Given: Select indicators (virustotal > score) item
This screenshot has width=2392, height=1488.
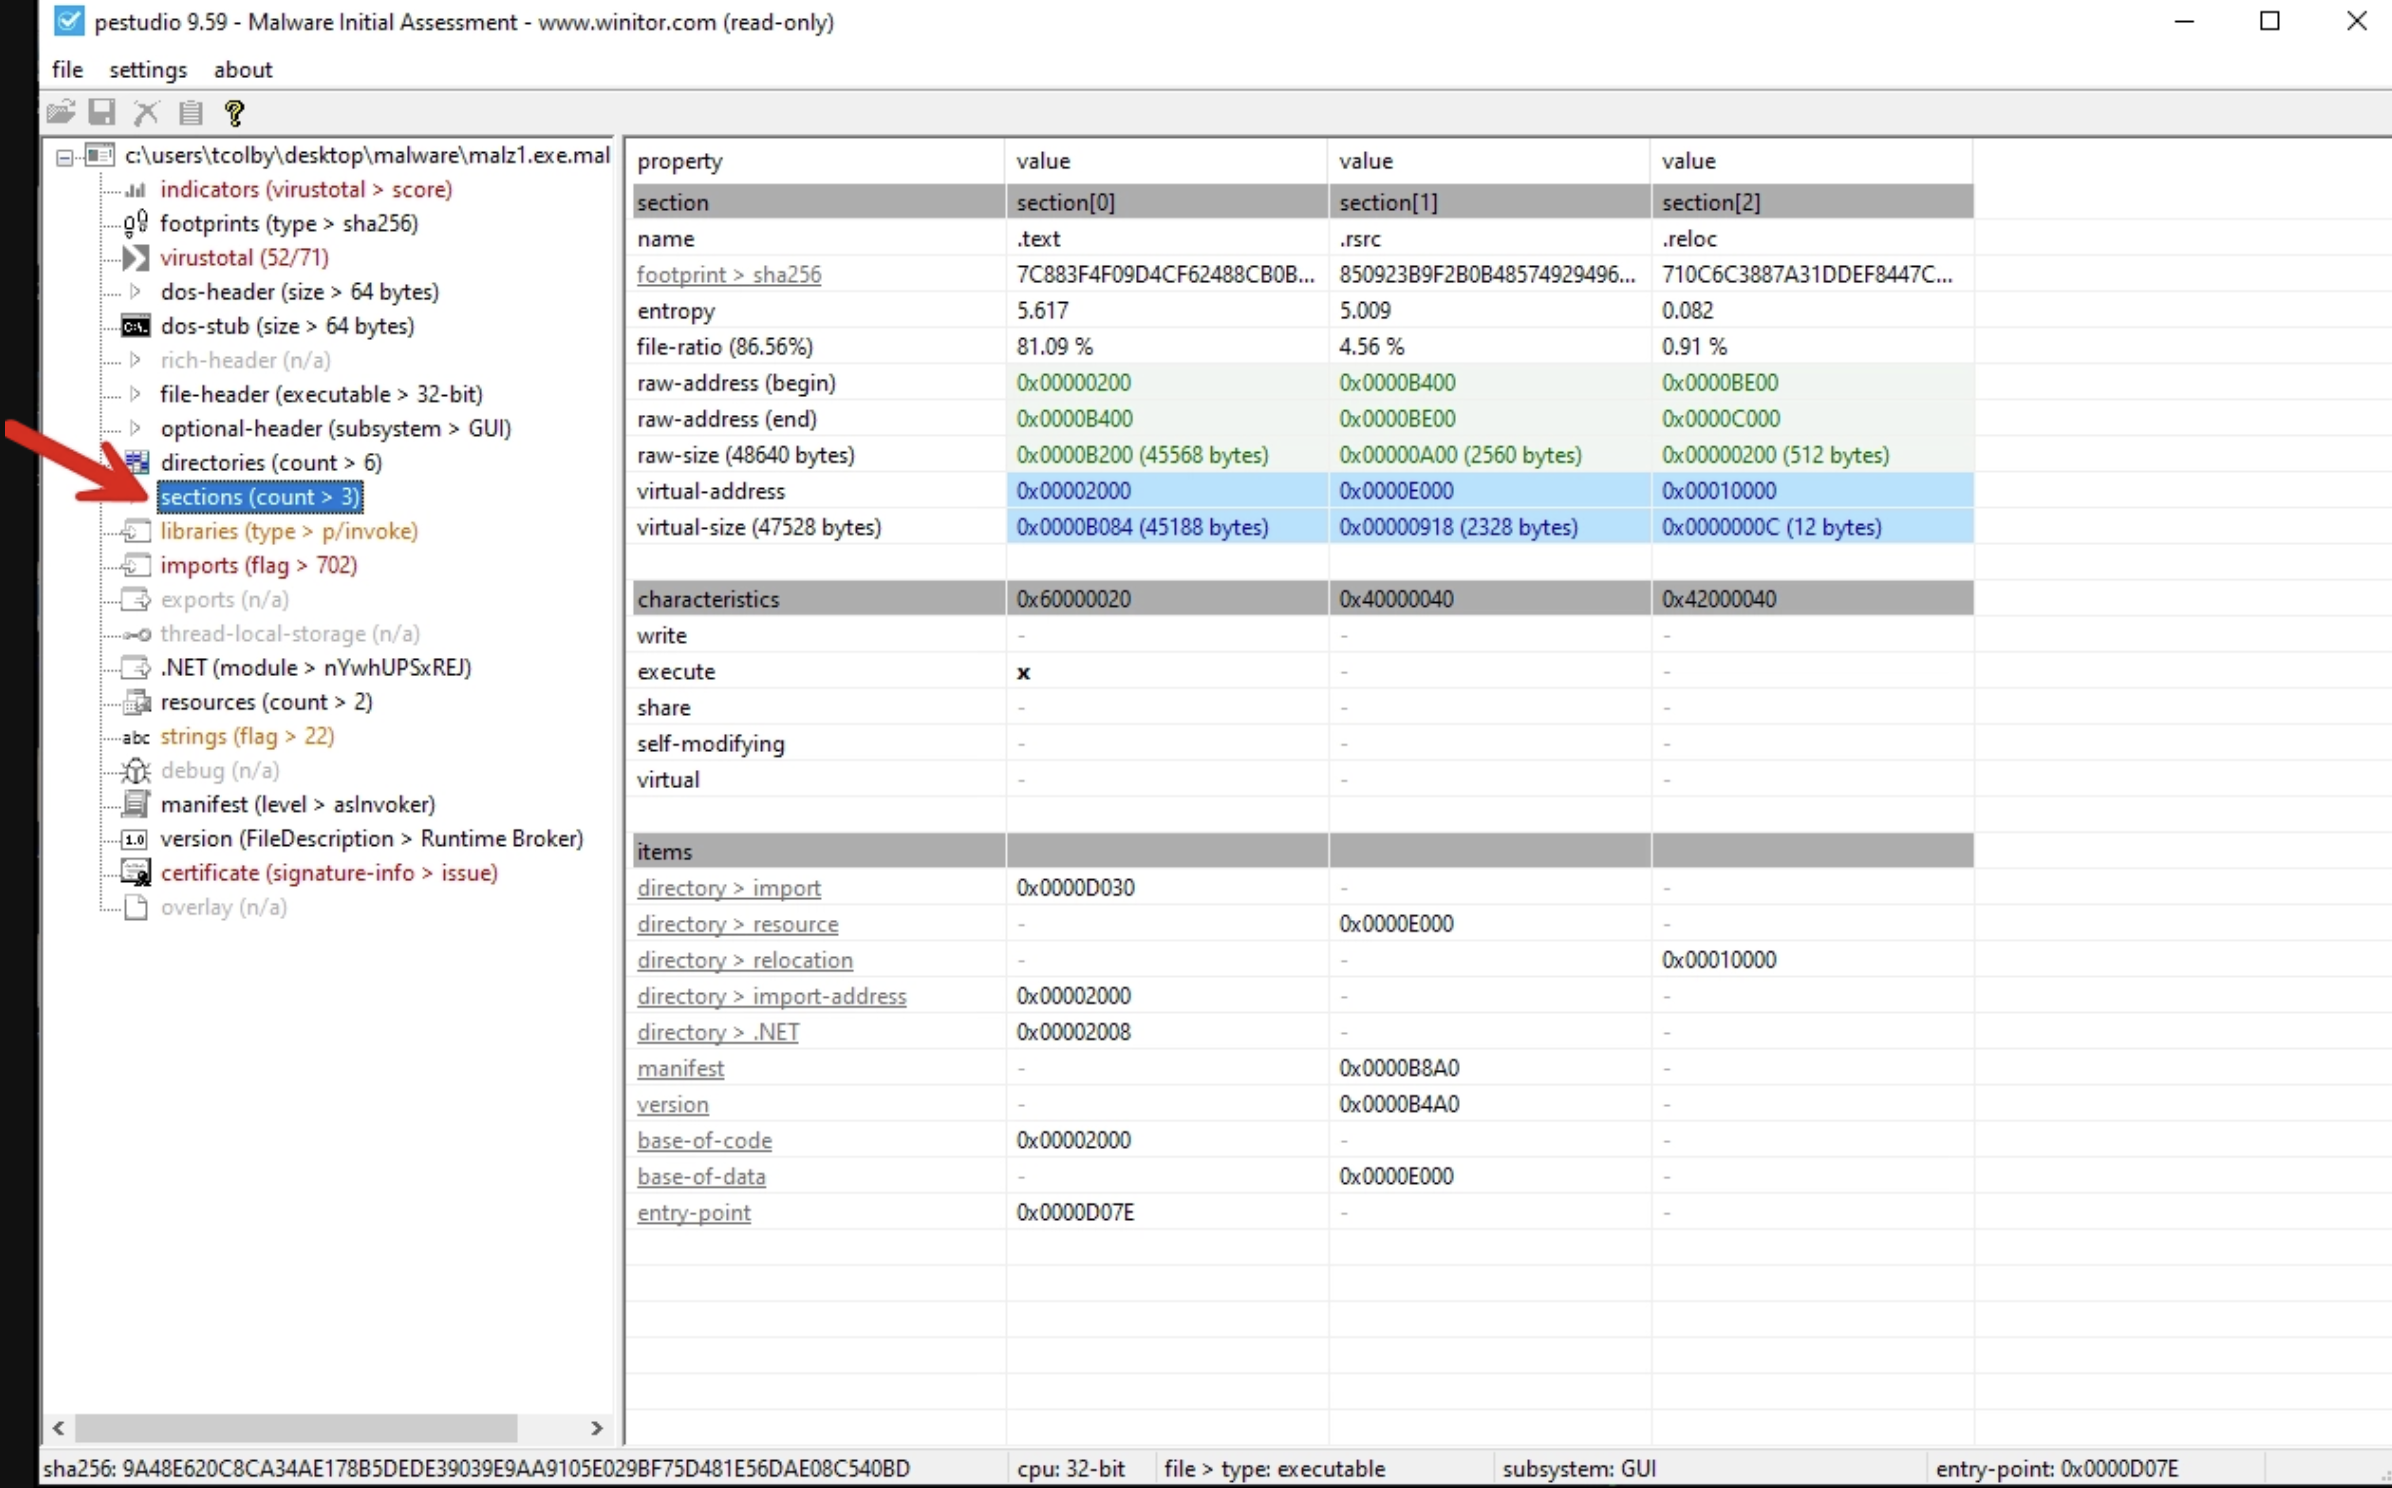Looking at the screenshot, I should tap(306, 189).
